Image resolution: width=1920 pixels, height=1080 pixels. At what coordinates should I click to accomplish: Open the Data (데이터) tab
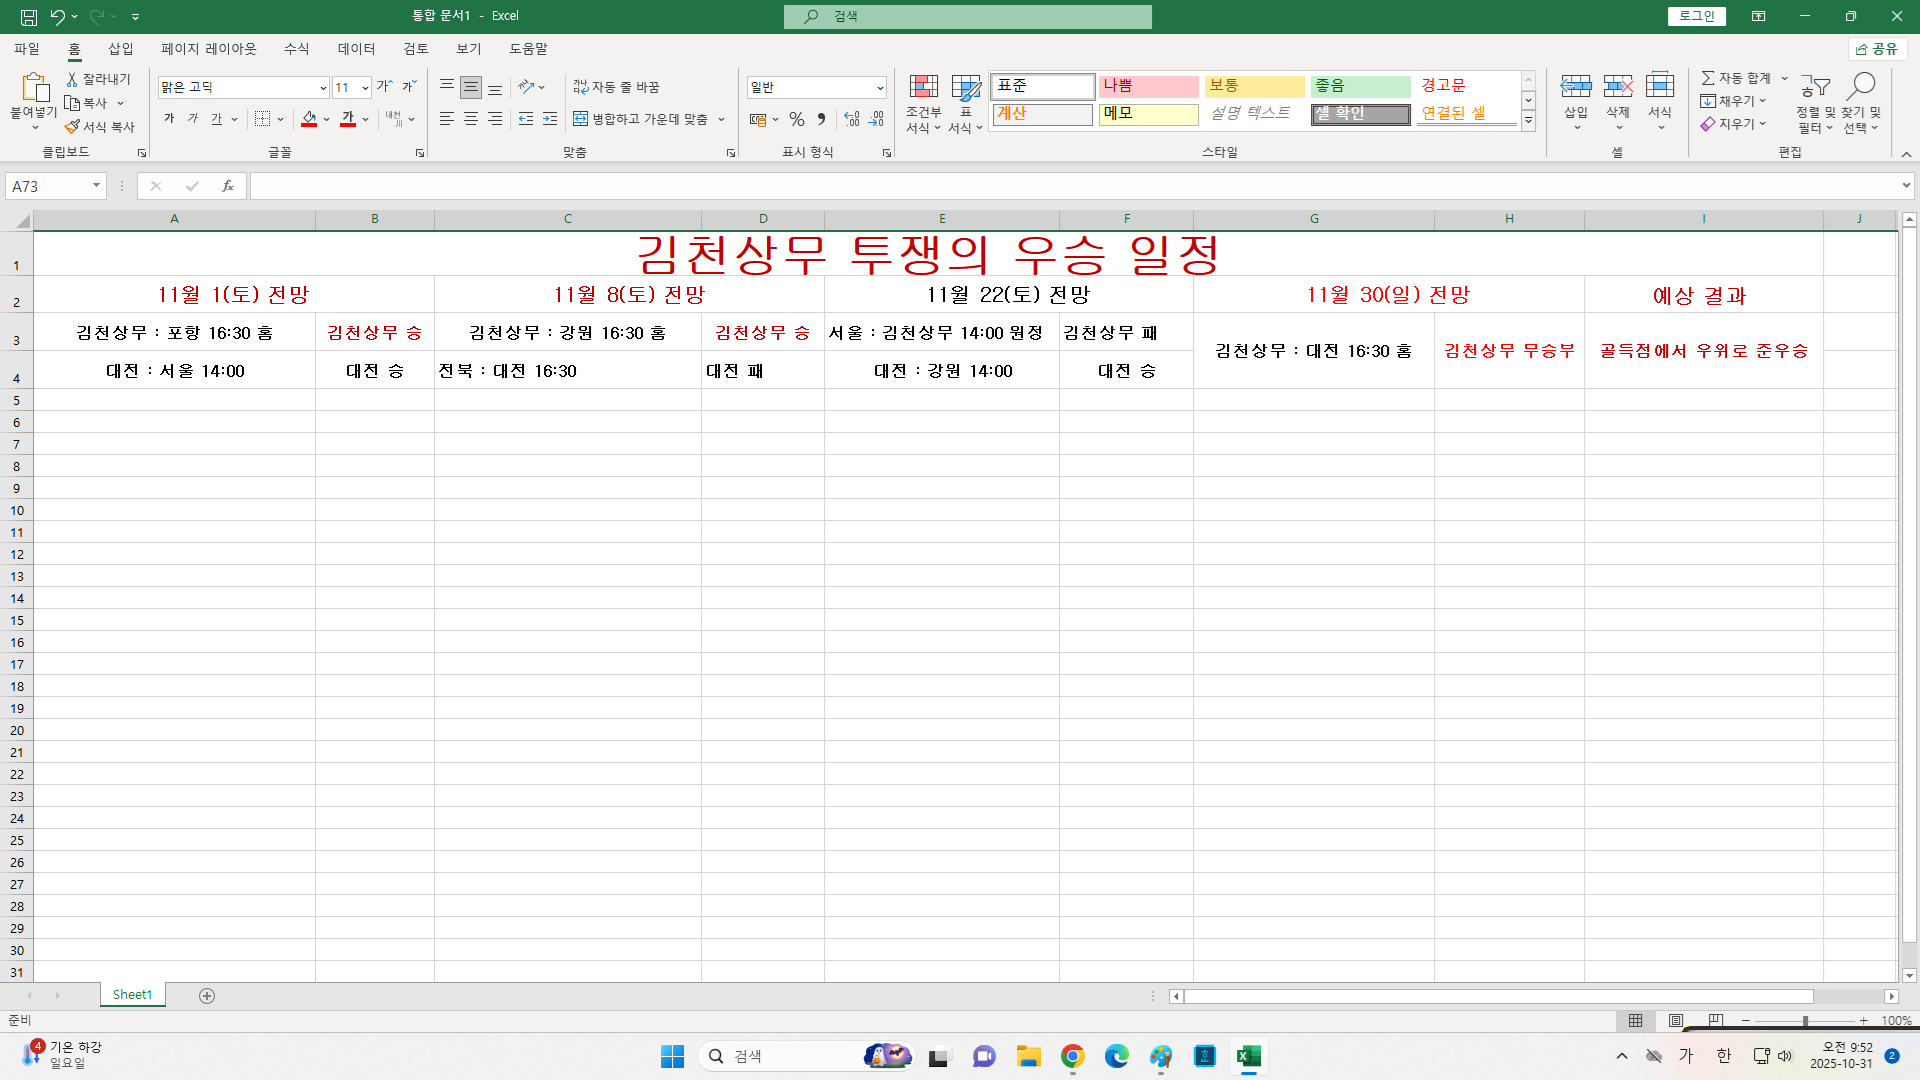[x=357, y=49]
